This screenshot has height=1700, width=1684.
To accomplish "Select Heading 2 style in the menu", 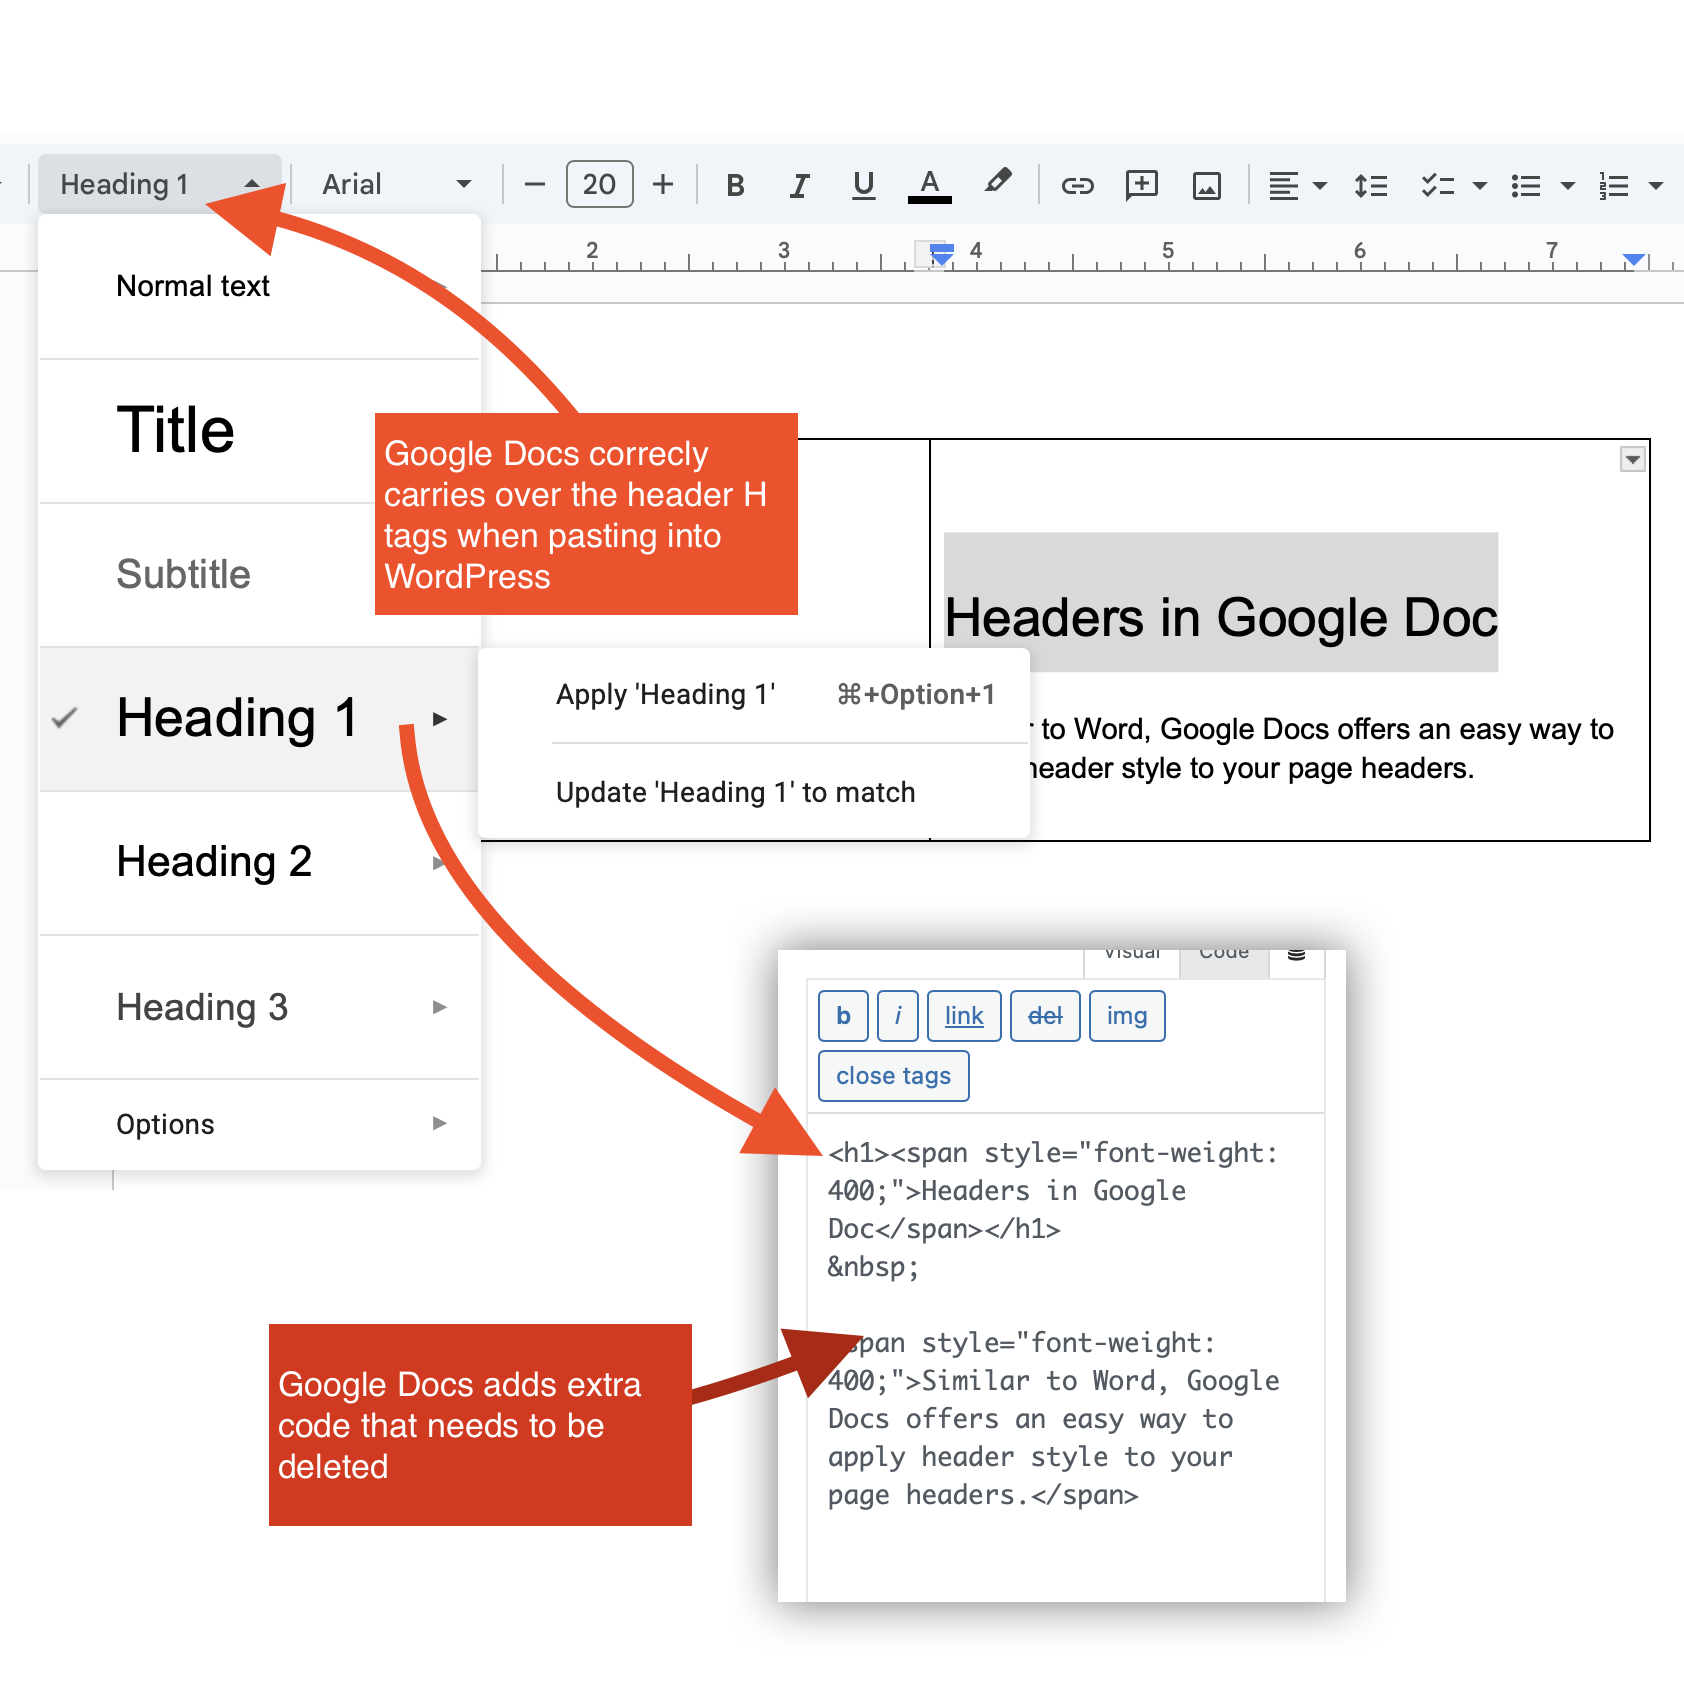I will [x=259, y=863].
